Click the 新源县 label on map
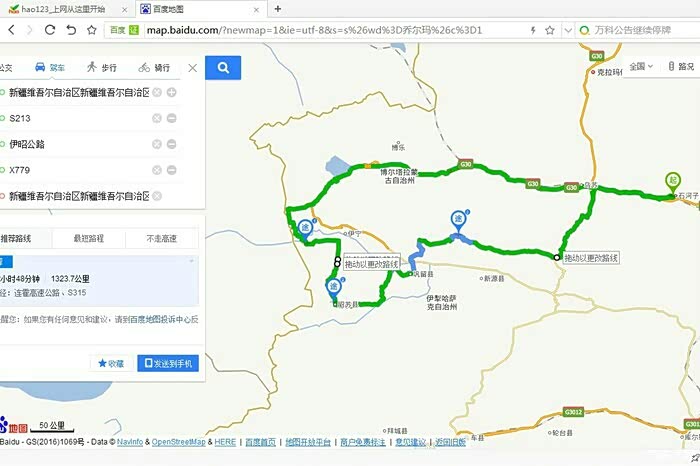700x466 pixels. (x=493, y=278)
